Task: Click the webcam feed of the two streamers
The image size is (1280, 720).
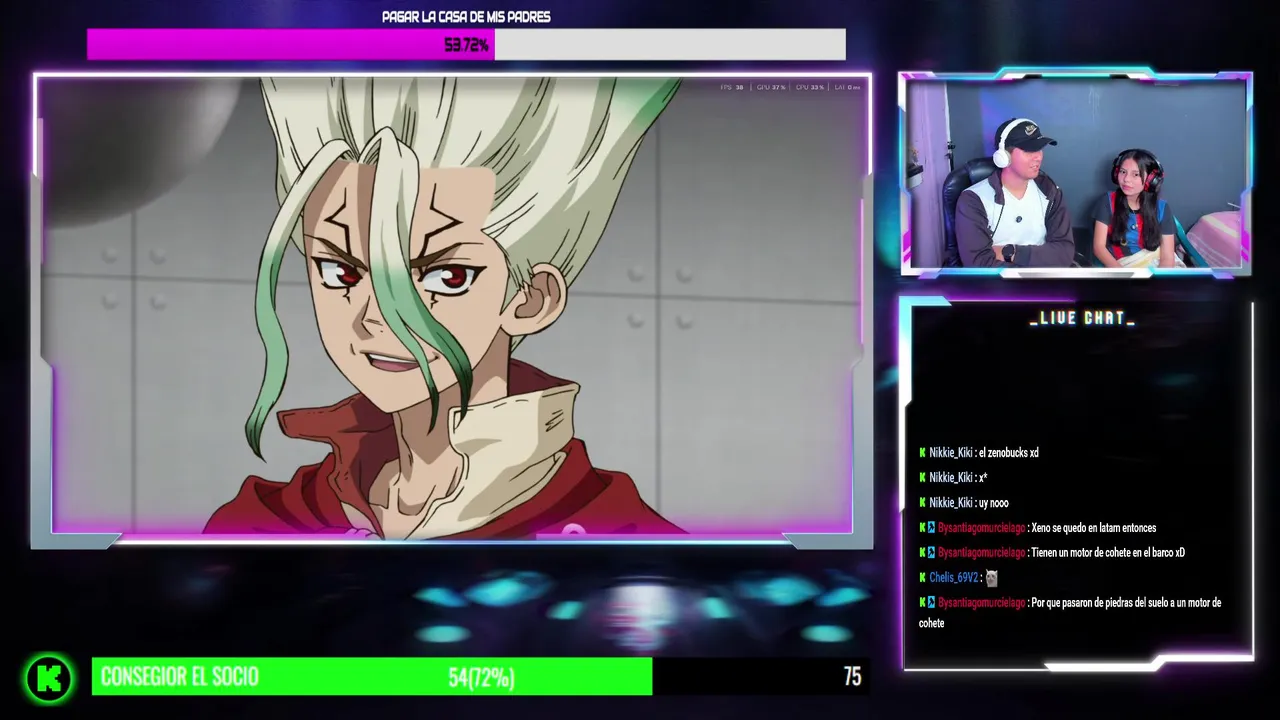Action: point(1075,172)
